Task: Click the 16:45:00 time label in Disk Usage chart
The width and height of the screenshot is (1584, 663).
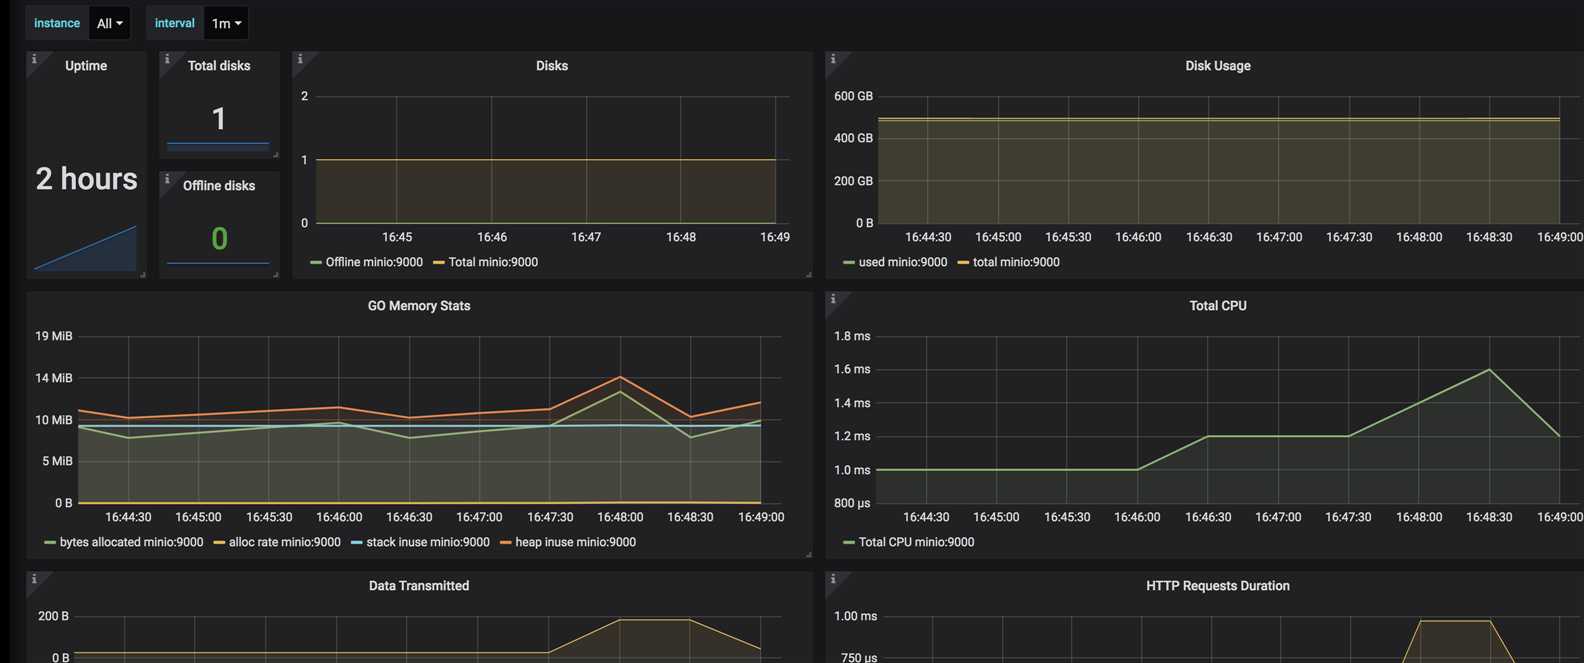Action: click(x=998, y=237)
